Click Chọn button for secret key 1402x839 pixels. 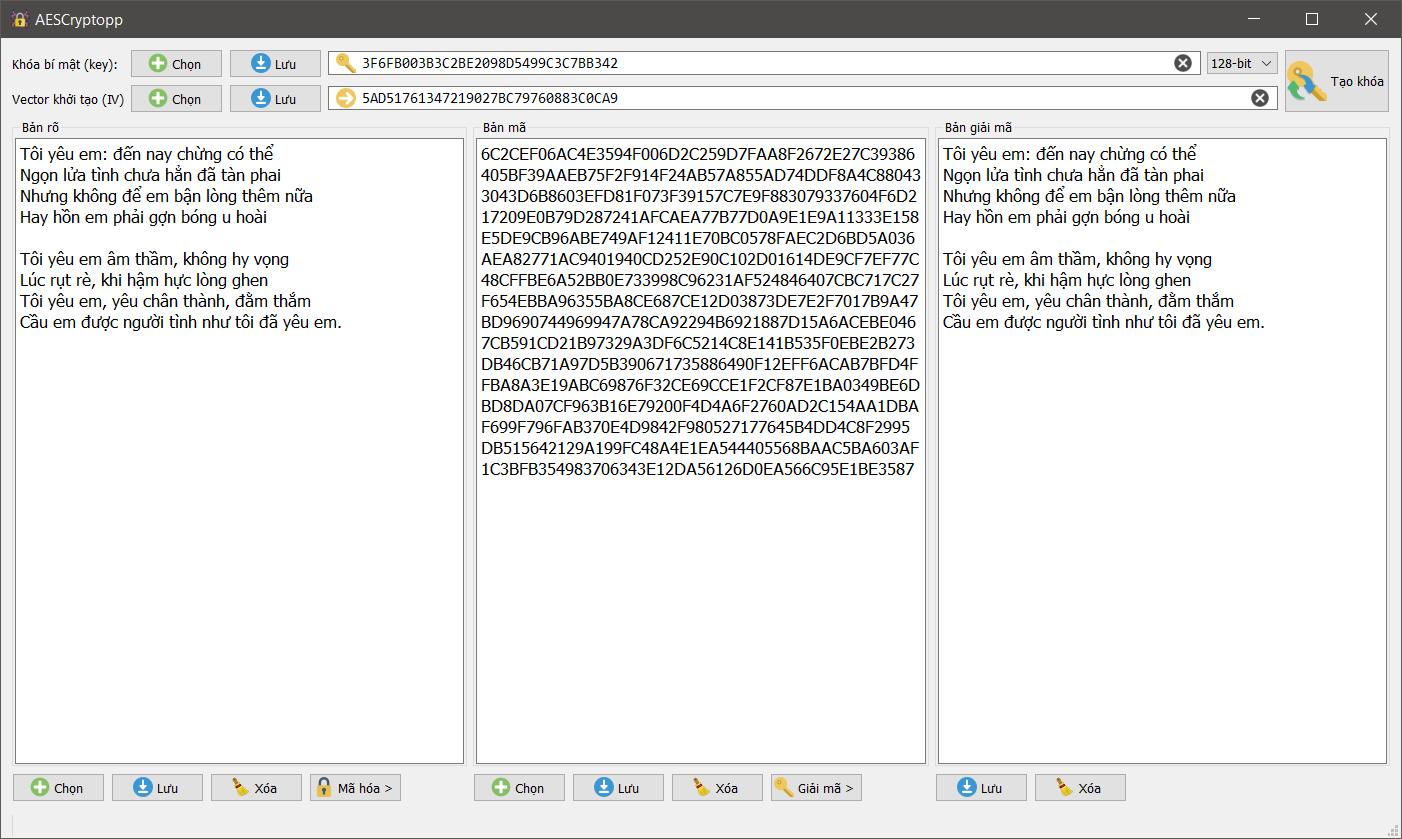(x=176, y=64)
